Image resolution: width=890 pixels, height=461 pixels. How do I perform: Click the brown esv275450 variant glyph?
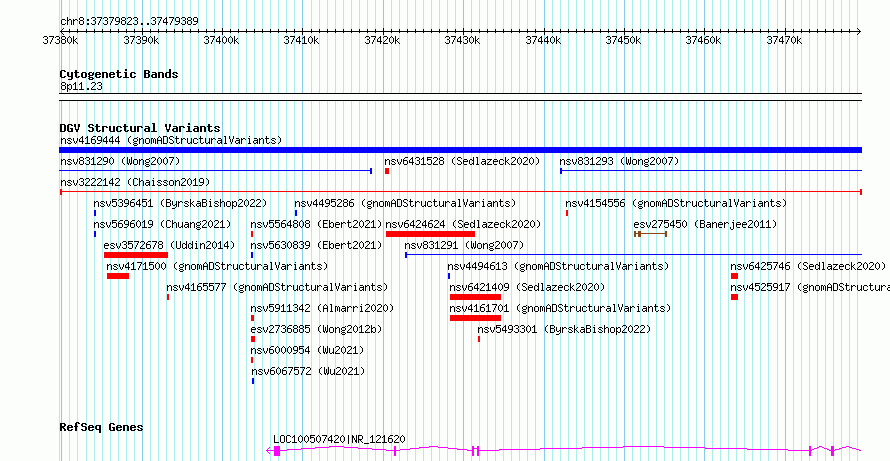click(x=650, y=234)
